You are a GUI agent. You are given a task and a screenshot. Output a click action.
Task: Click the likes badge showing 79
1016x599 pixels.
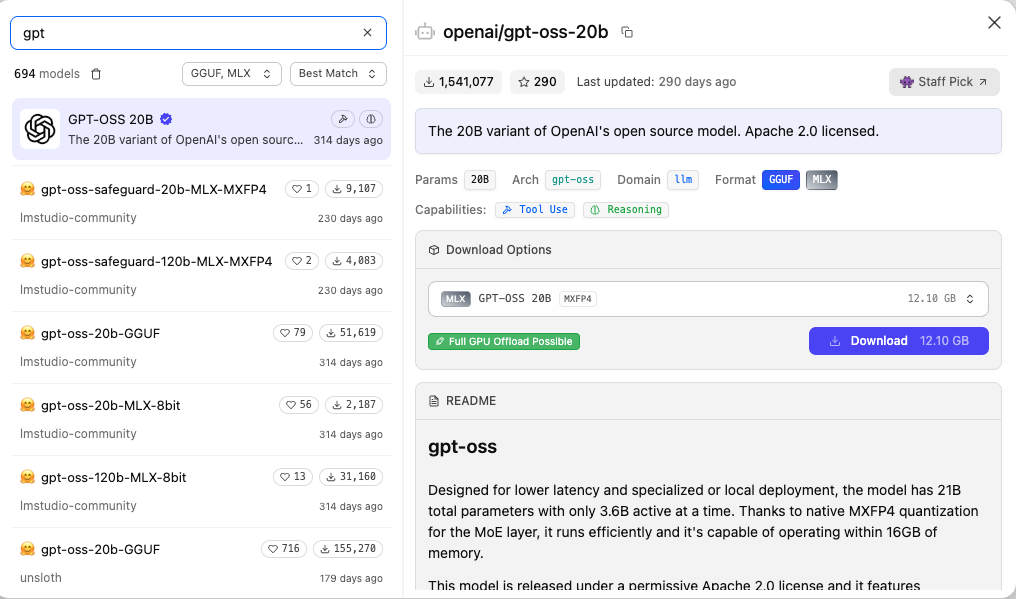(293, 333)
